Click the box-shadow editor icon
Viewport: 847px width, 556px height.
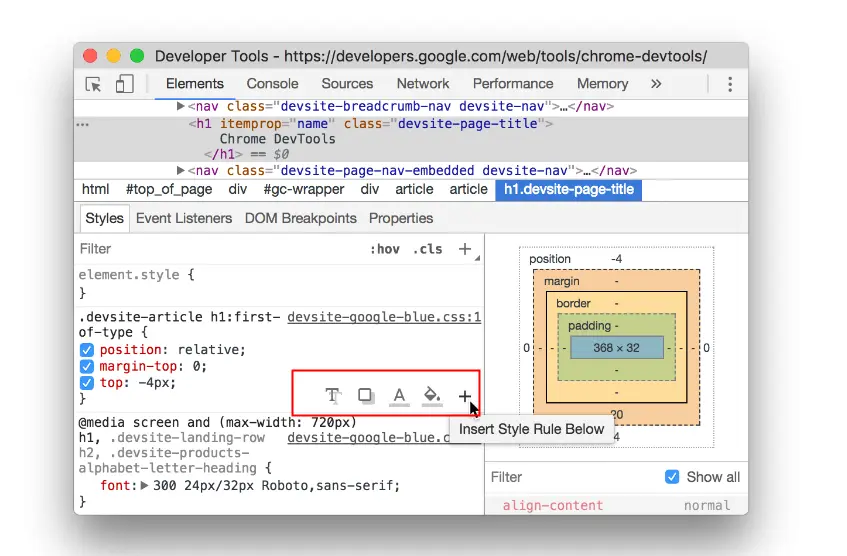[366, 395]
